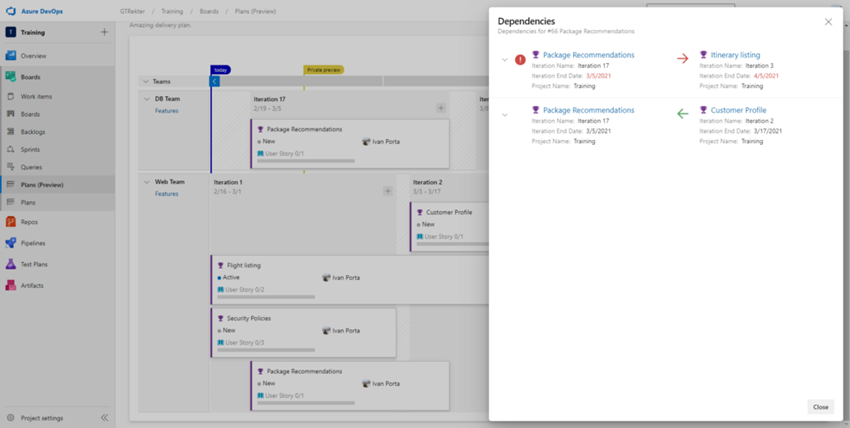Select the green Boards hub icon

click(10, 77)
